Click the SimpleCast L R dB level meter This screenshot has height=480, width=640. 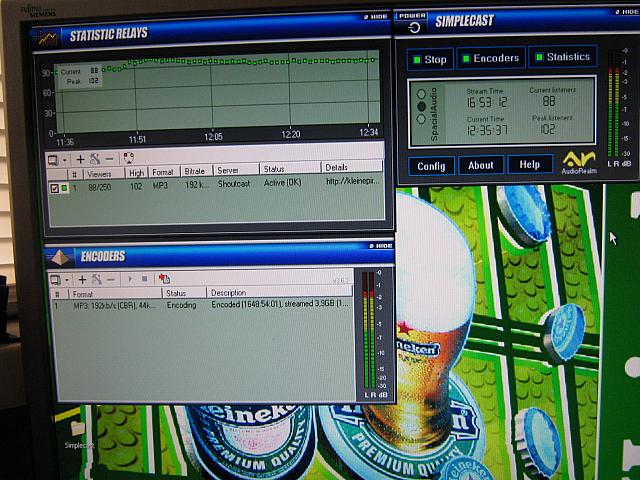click(617, 107)
